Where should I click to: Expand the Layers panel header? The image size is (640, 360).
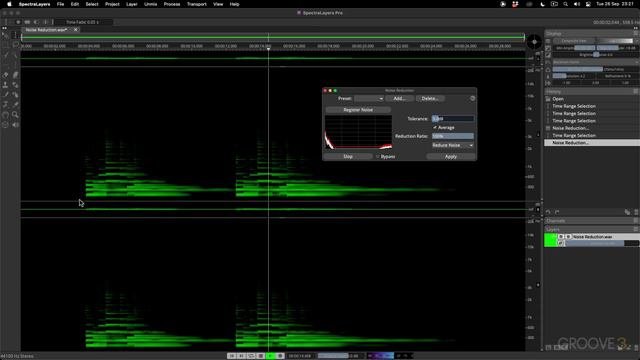pos(592,229)
